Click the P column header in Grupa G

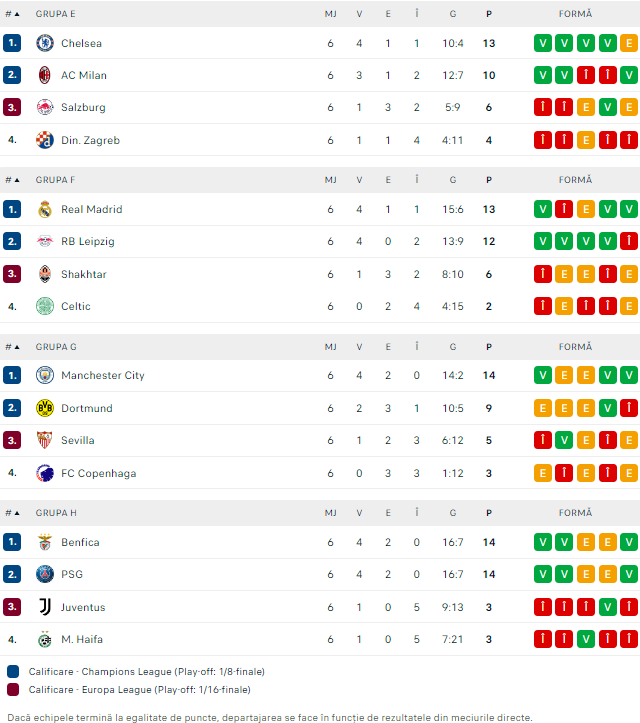click(489, 347)
